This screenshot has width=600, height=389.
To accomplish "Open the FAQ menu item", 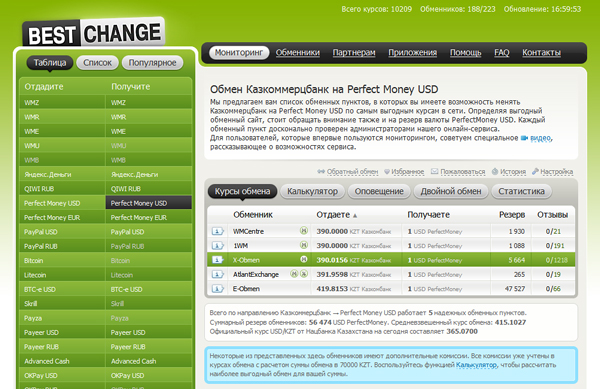I will (x=502, y=52).
